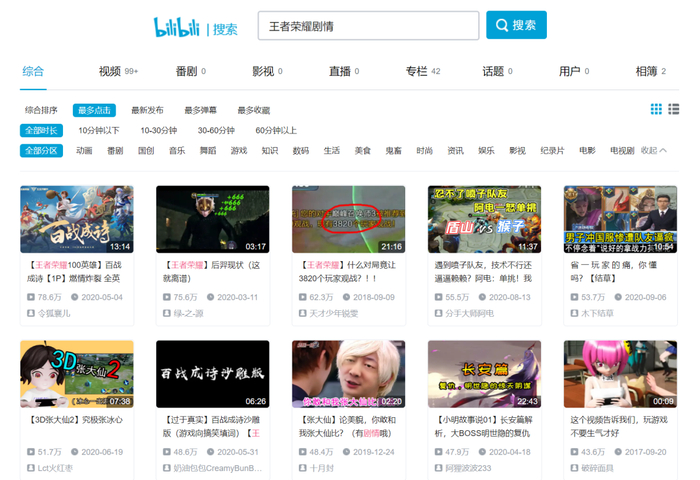Open uploader Lct火红枣 profile
The width and height of the screenshot is (700, 480).
pos(55,468)
